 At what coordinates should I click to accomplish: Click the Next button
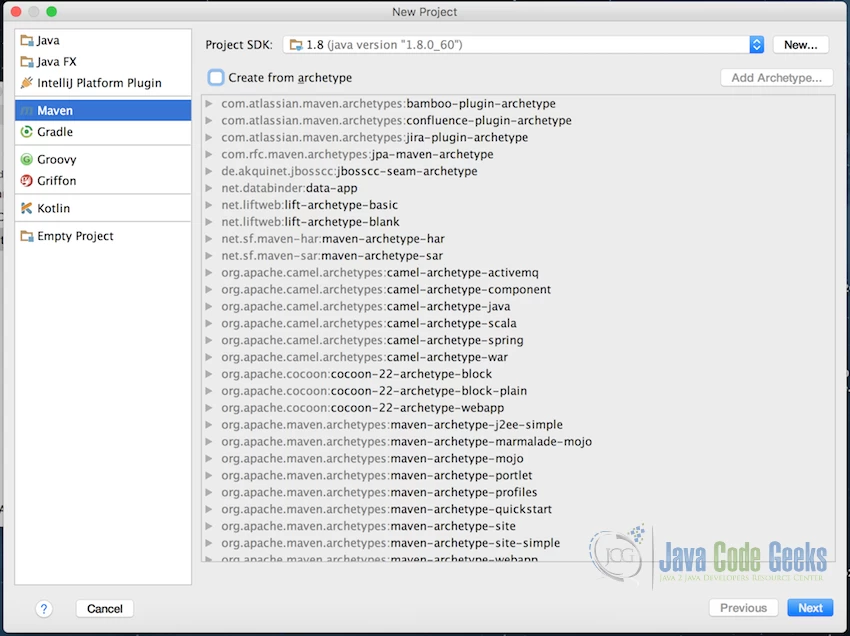(810, 608)
